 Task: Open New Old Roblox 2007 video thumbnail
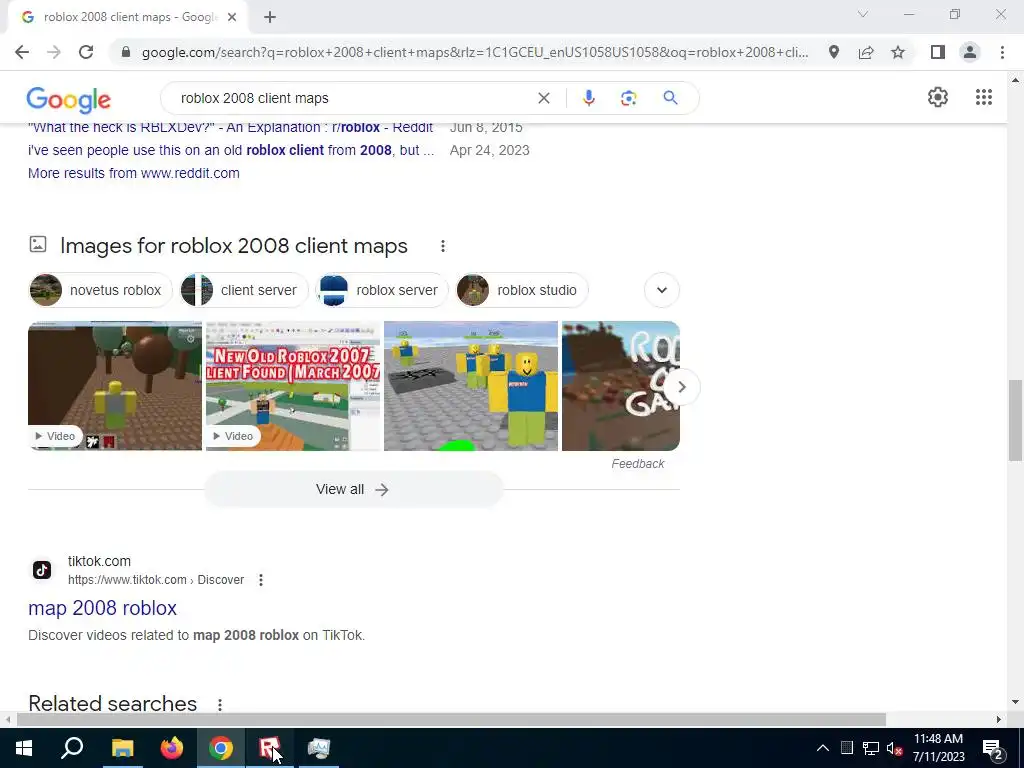point(293,385)
